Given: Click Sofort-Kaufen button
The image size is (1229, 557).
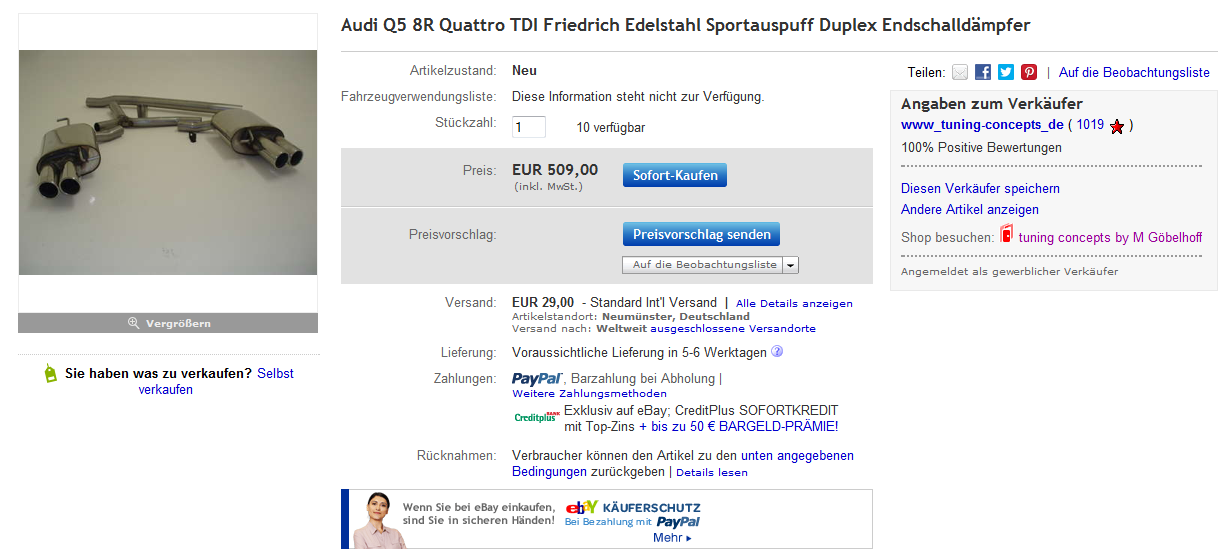Looking at the screenshot, I should click(x=675, y=175).
